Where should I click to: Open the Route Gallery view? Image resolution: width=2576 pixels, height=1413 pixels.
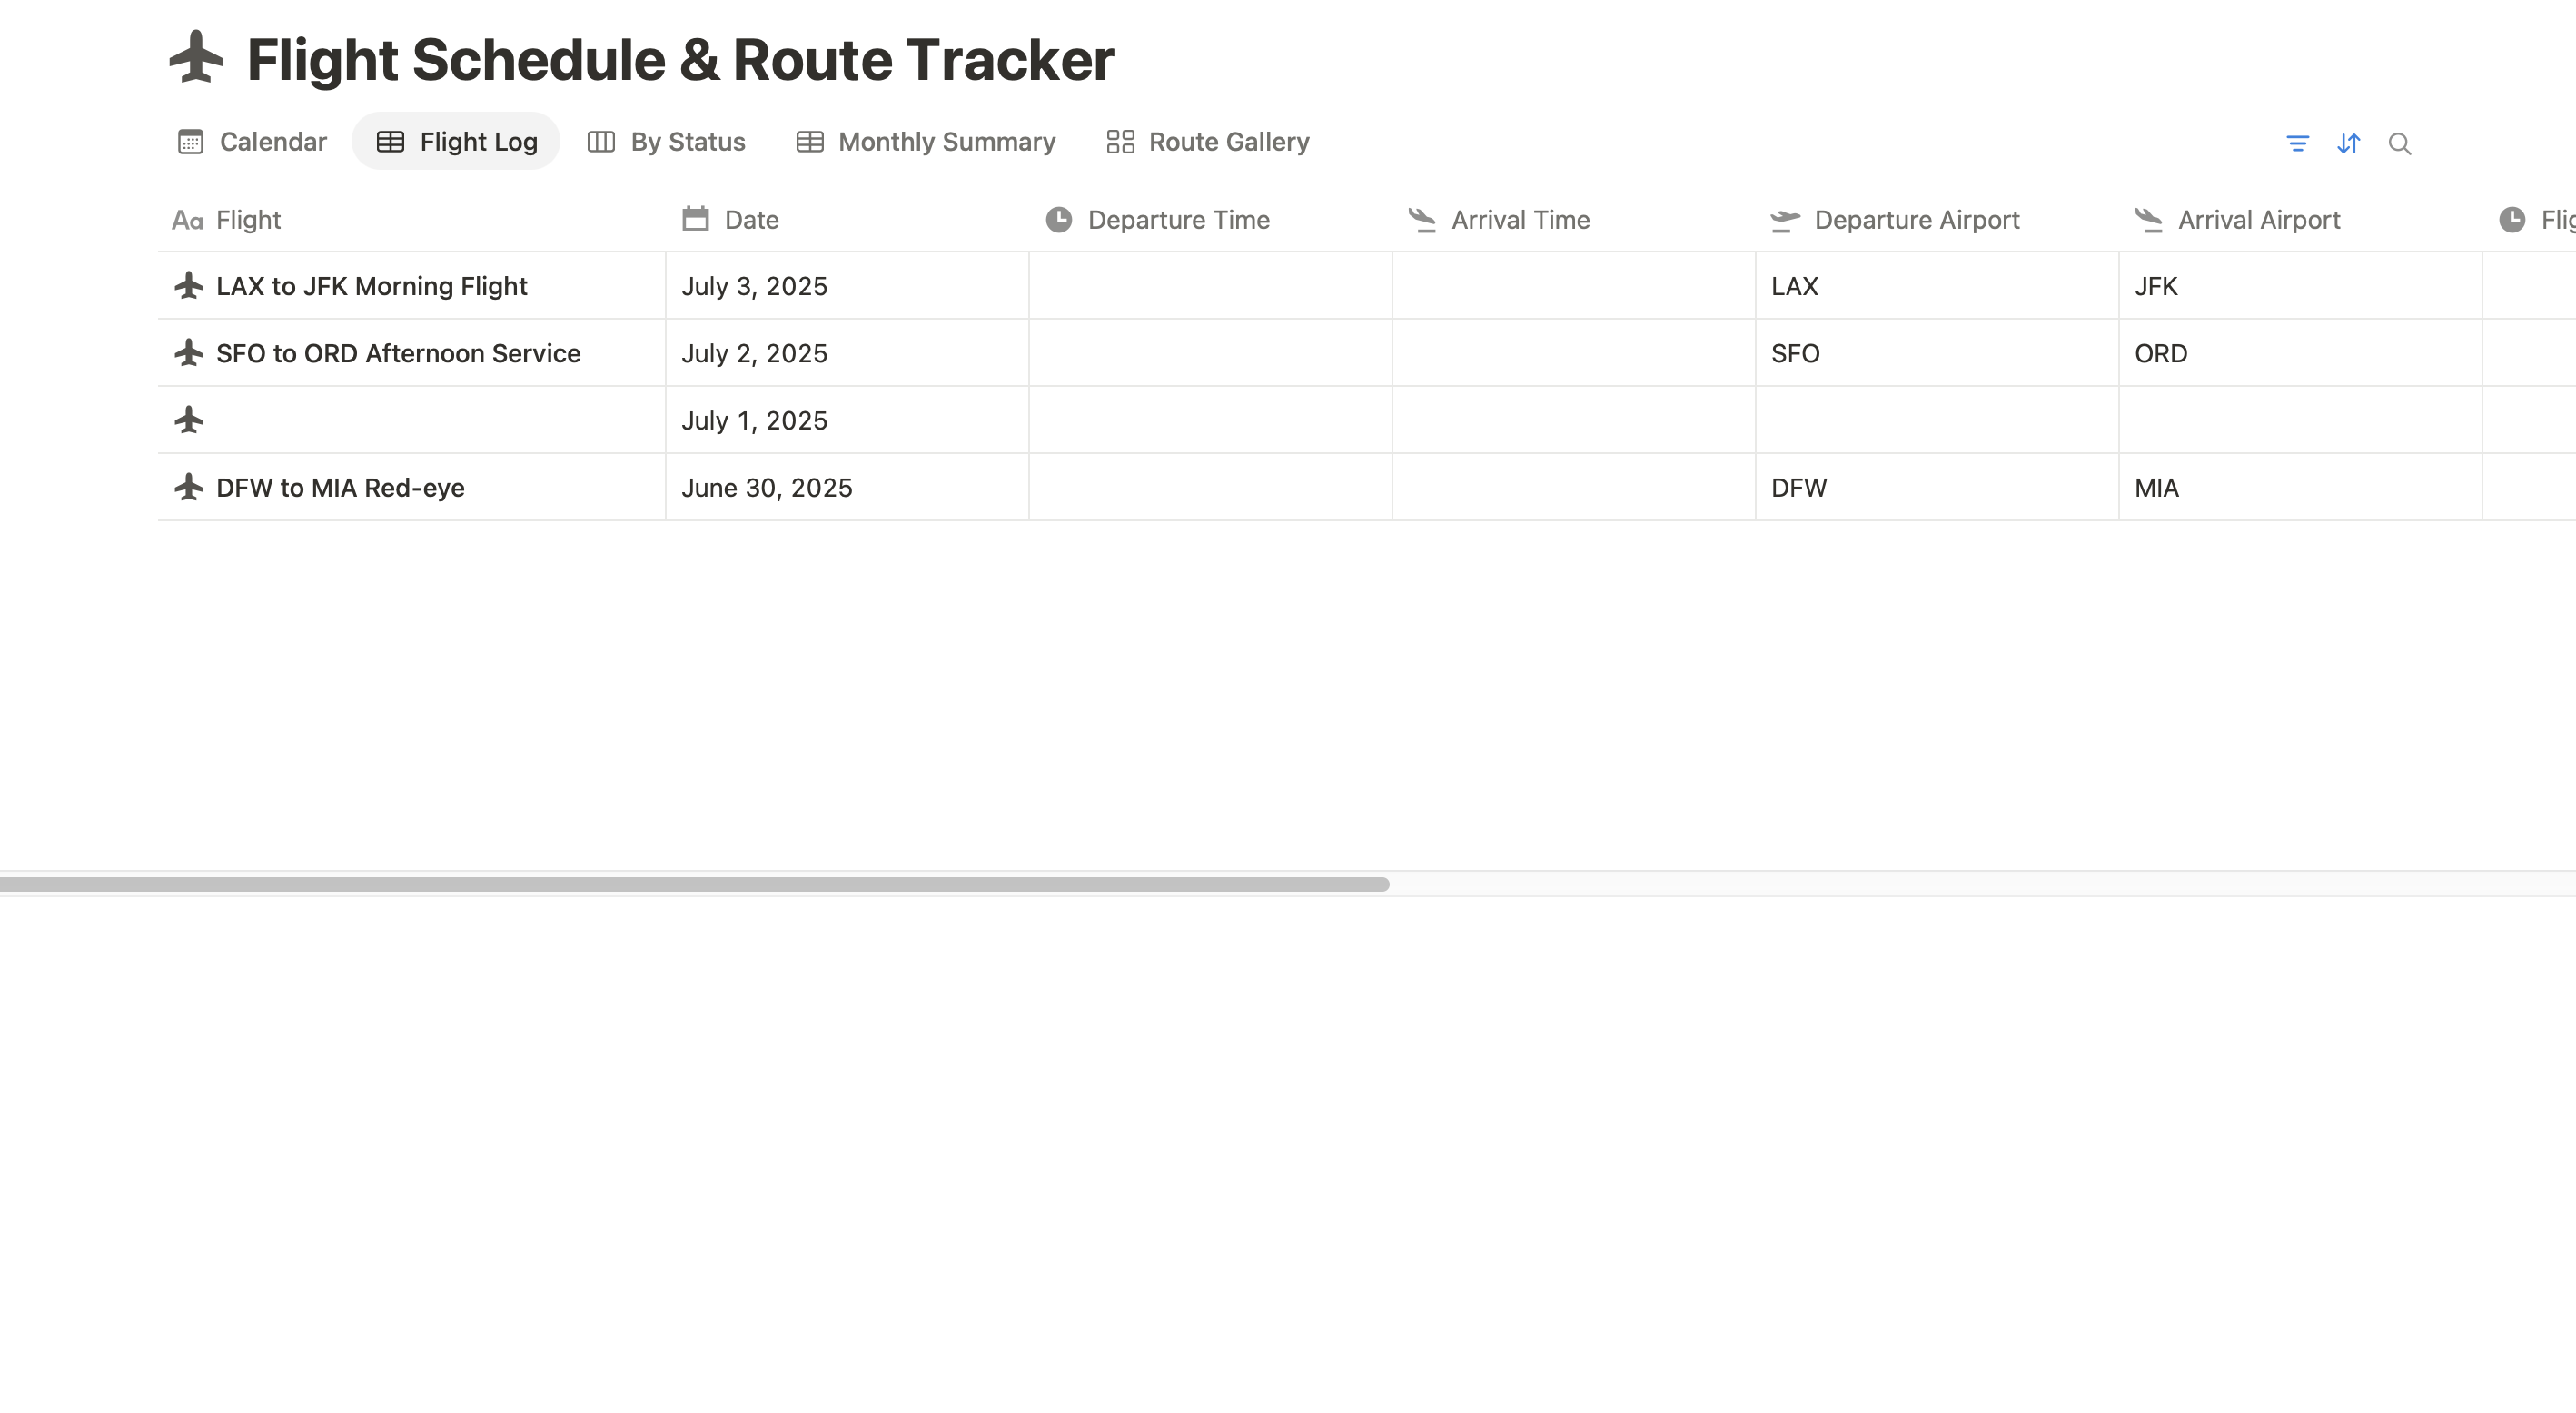tap(1207, 141)
